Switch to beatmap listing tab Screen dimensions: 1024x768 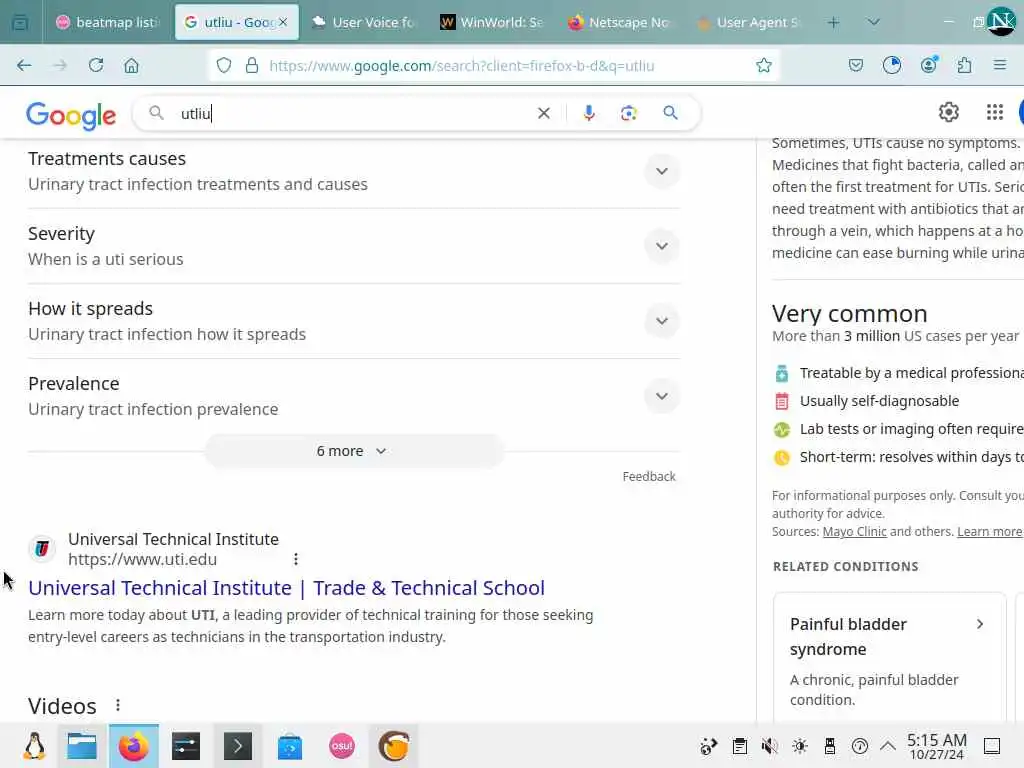tap(108, 22)
